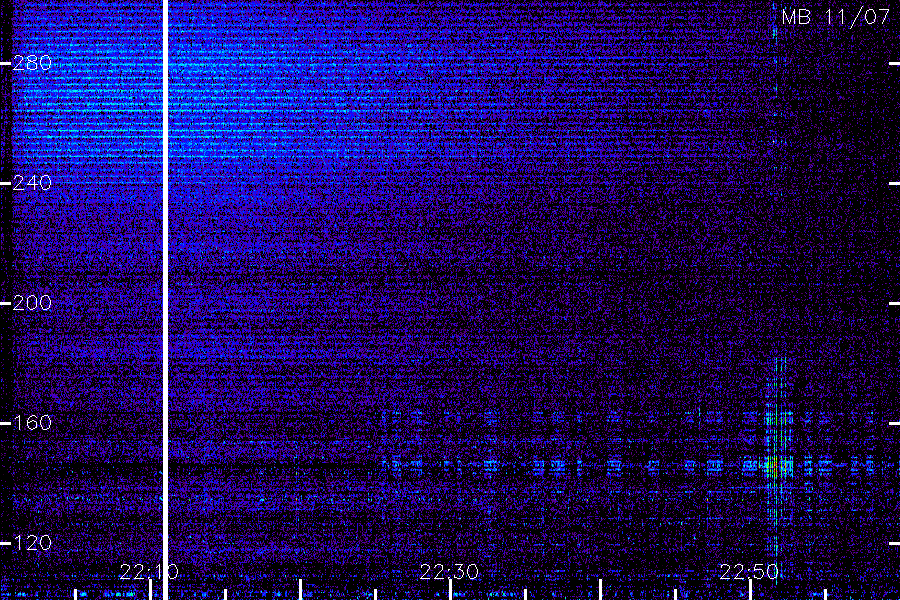
Task: Click the 22:50 time axis label
Action: (749, 572)
